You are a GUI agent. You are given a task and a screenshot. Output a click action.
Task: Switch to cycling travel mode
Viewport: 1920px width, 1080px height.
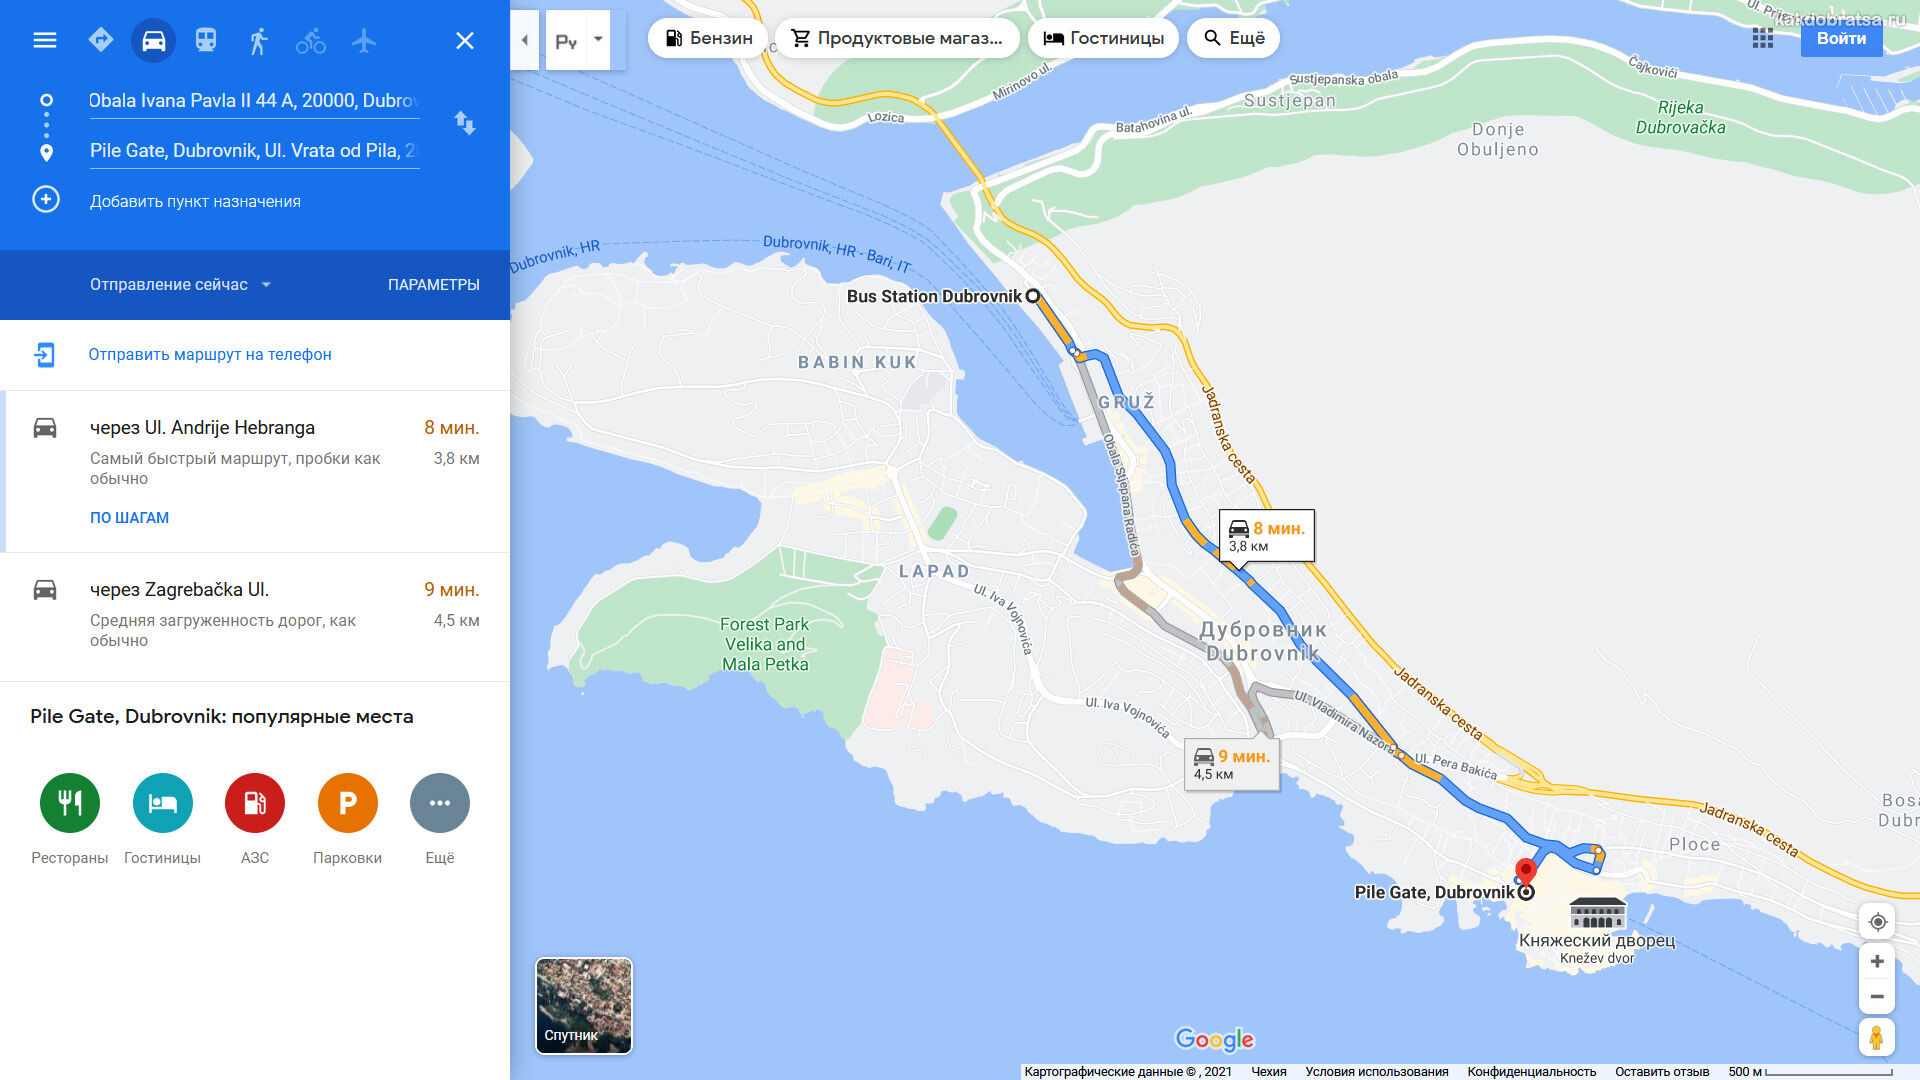[x=311, y=41]
